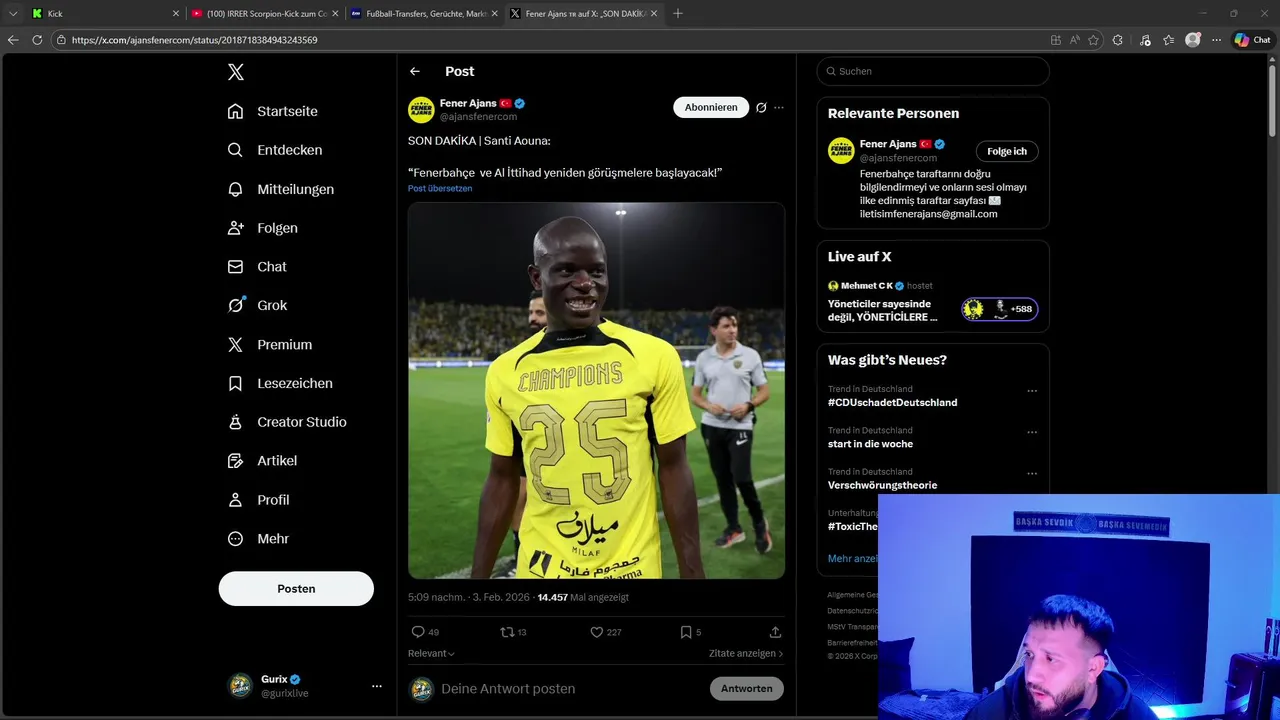Image resolution: width=1280 pixels, height=720 pixels.
Task: Click trend Verschwörungstheorie
Action: coord(882,485)
